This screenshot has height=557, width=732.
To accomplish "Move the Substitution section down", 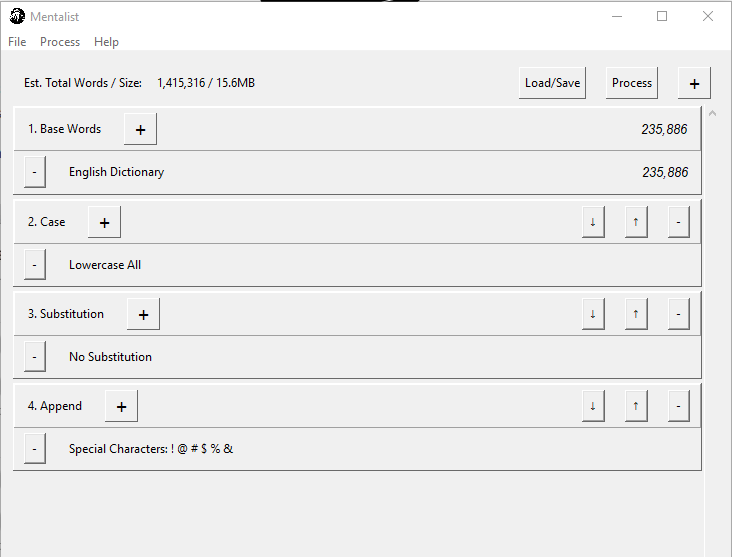I will (593, 314).
